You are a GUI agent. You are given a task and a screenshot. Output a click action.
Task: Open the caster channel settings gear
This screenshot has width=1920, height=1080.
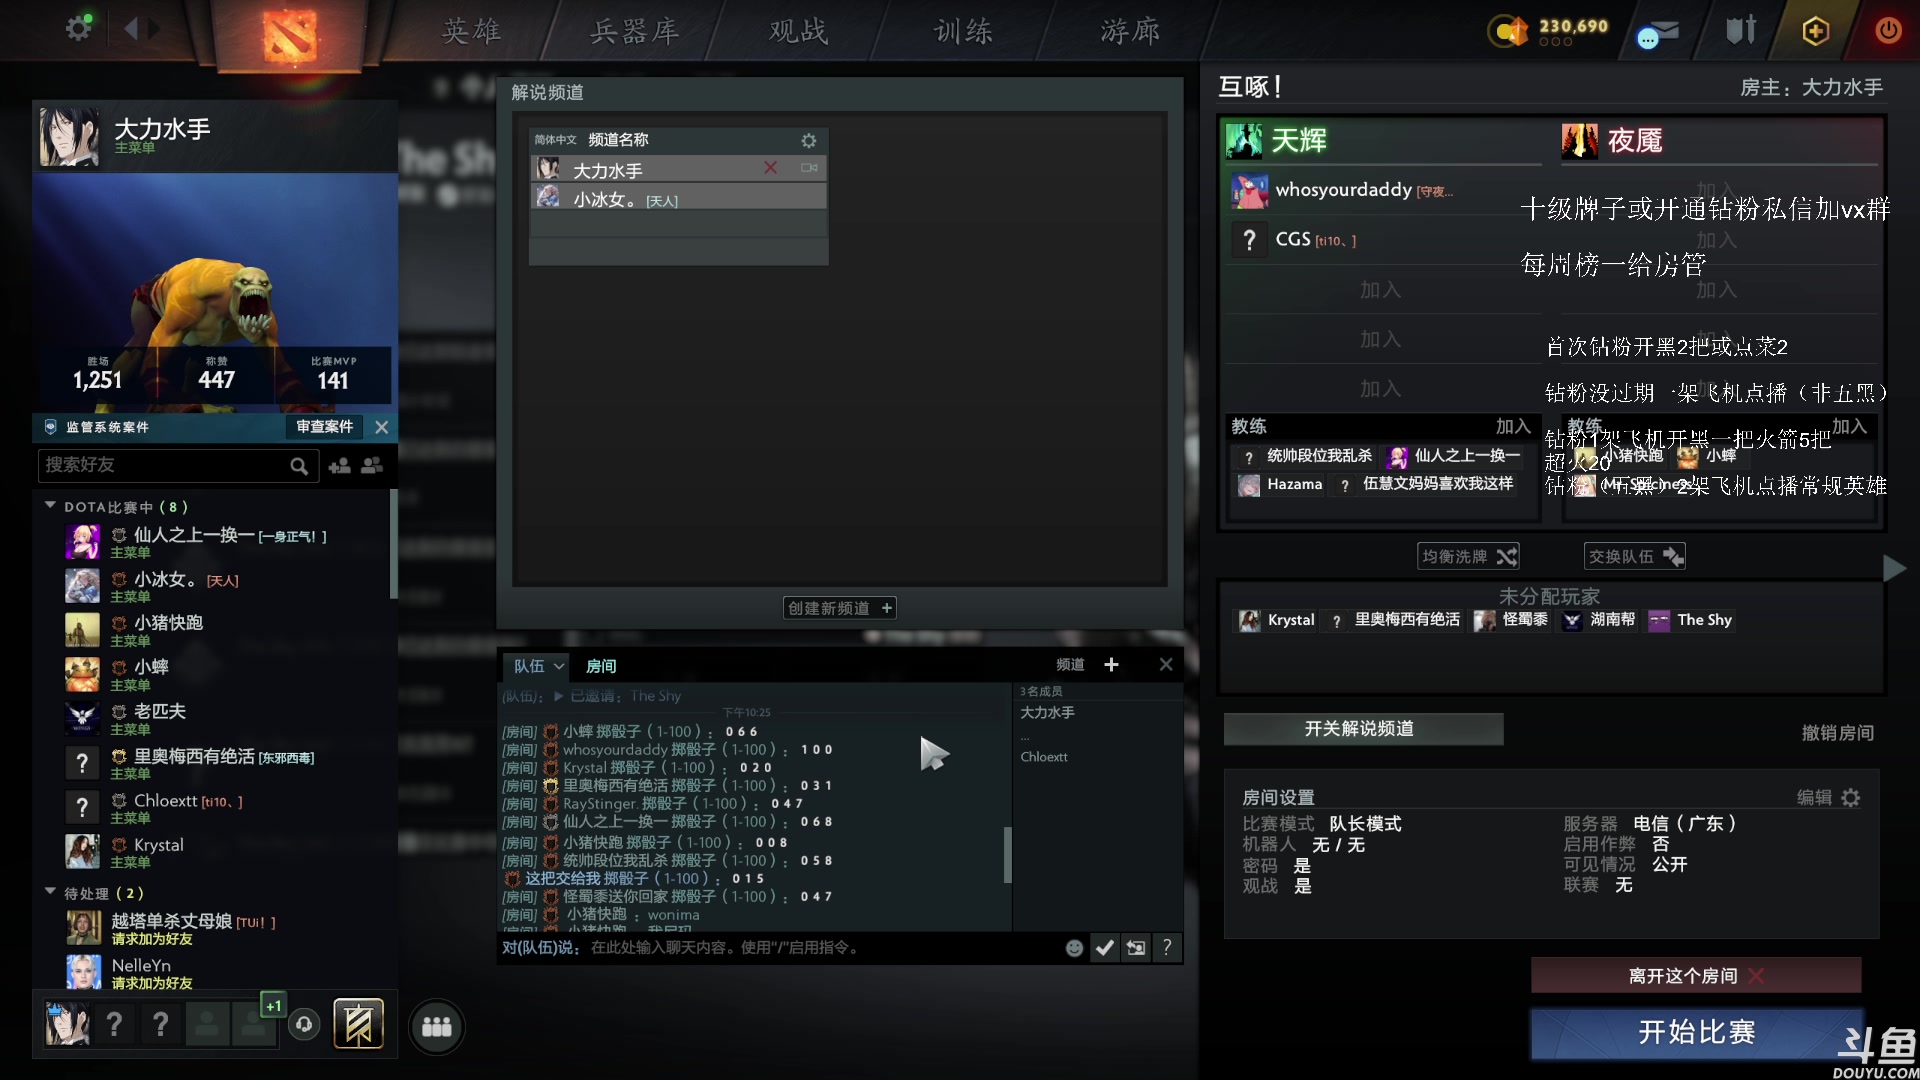click(x=809, y=140)
